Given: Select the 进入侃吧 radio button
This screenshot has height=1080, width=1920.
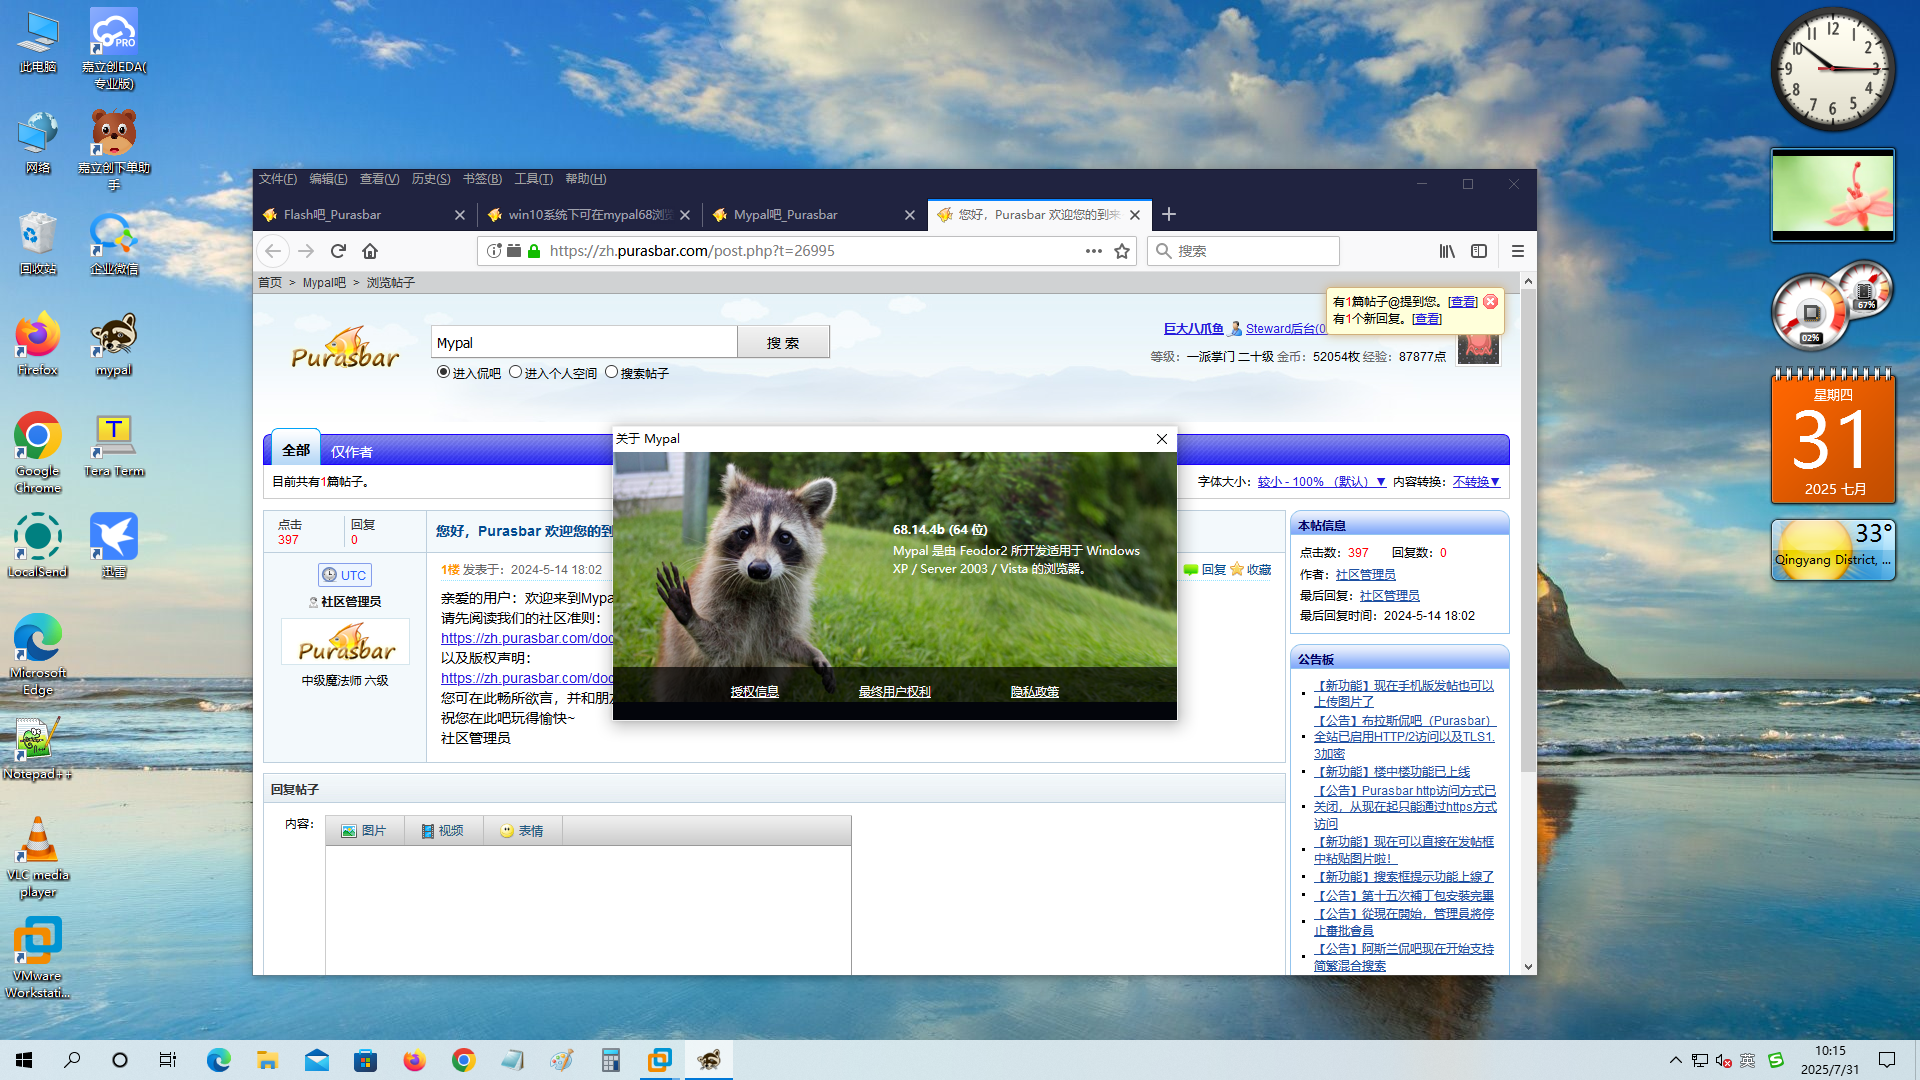Looking at the screenshot, I should pos(444,372).
